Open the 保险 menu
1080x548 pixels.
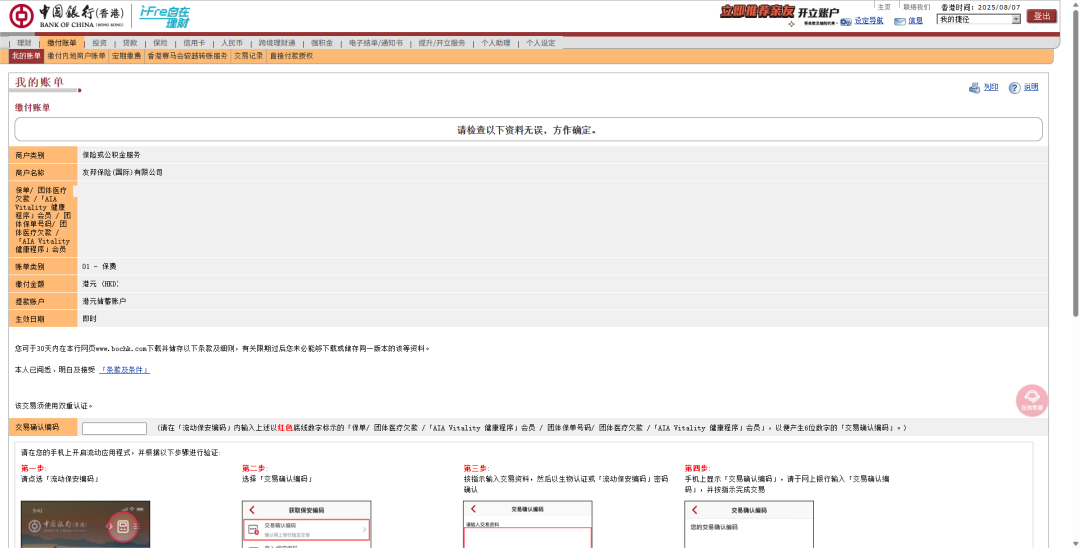160,43
